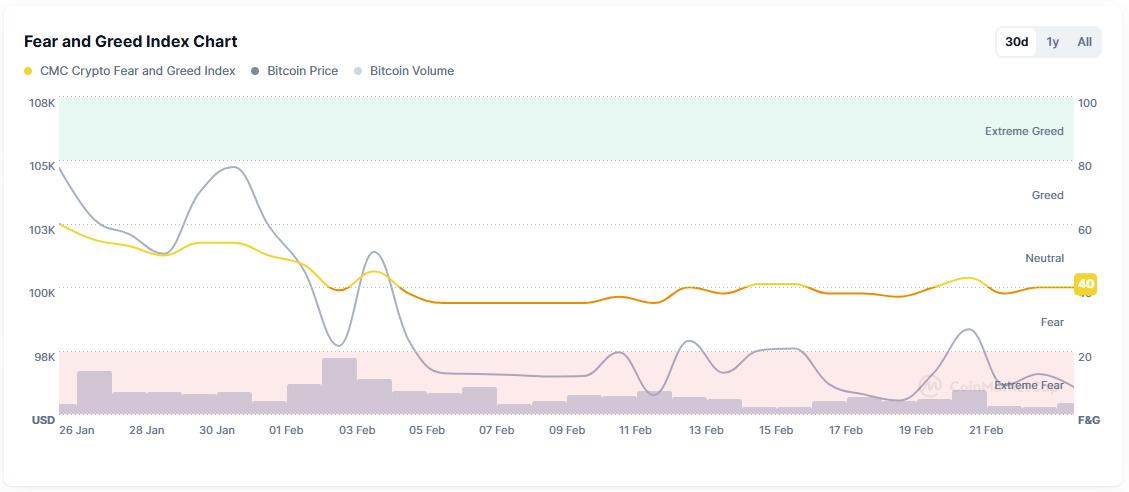Click the tallest Bitcoin volume bar
Viewport: 1129px width, 492px height.
(x=339, y=385)
